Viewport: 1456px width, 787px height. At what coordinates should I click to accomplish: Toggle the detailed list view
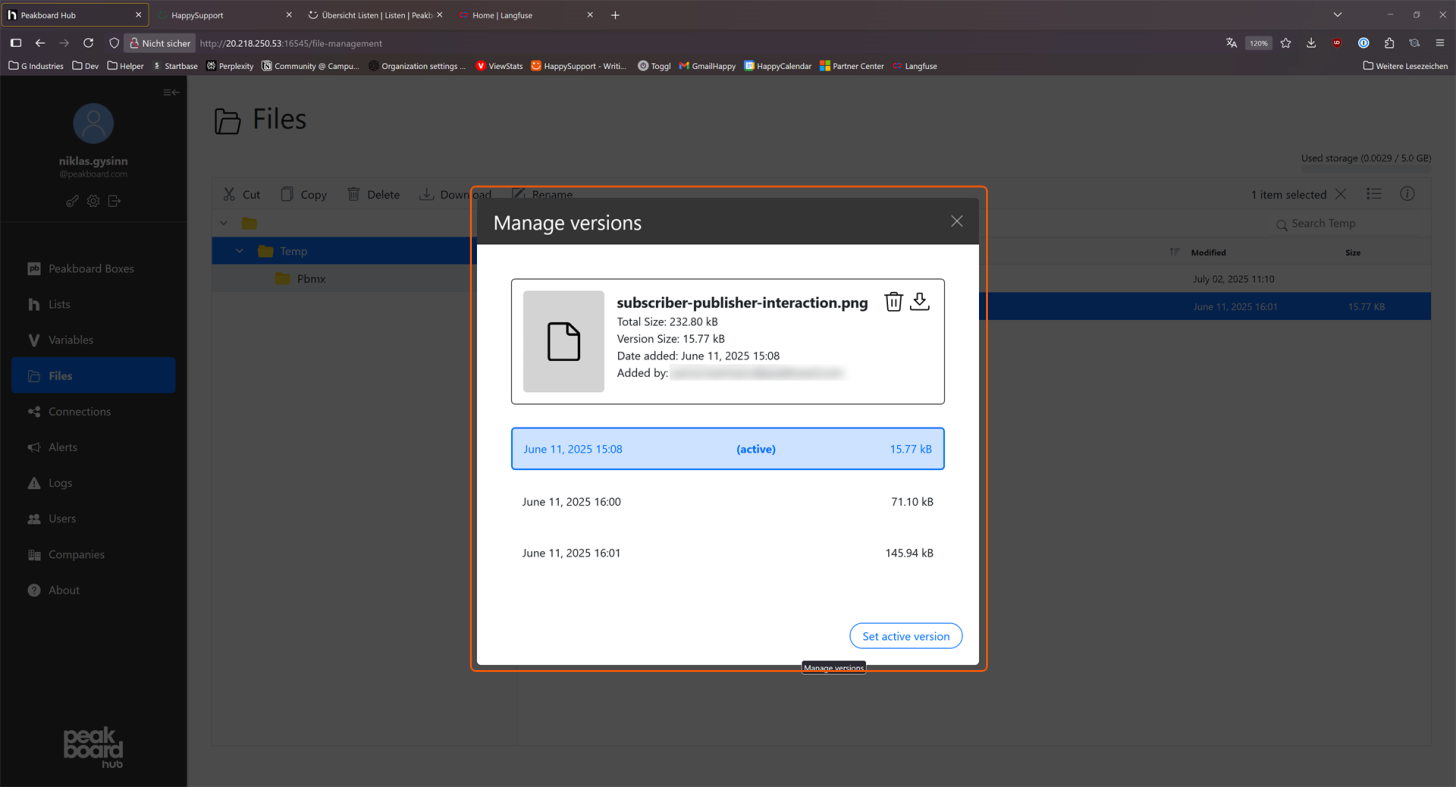pyautogui.click(x=1374, y=194)
